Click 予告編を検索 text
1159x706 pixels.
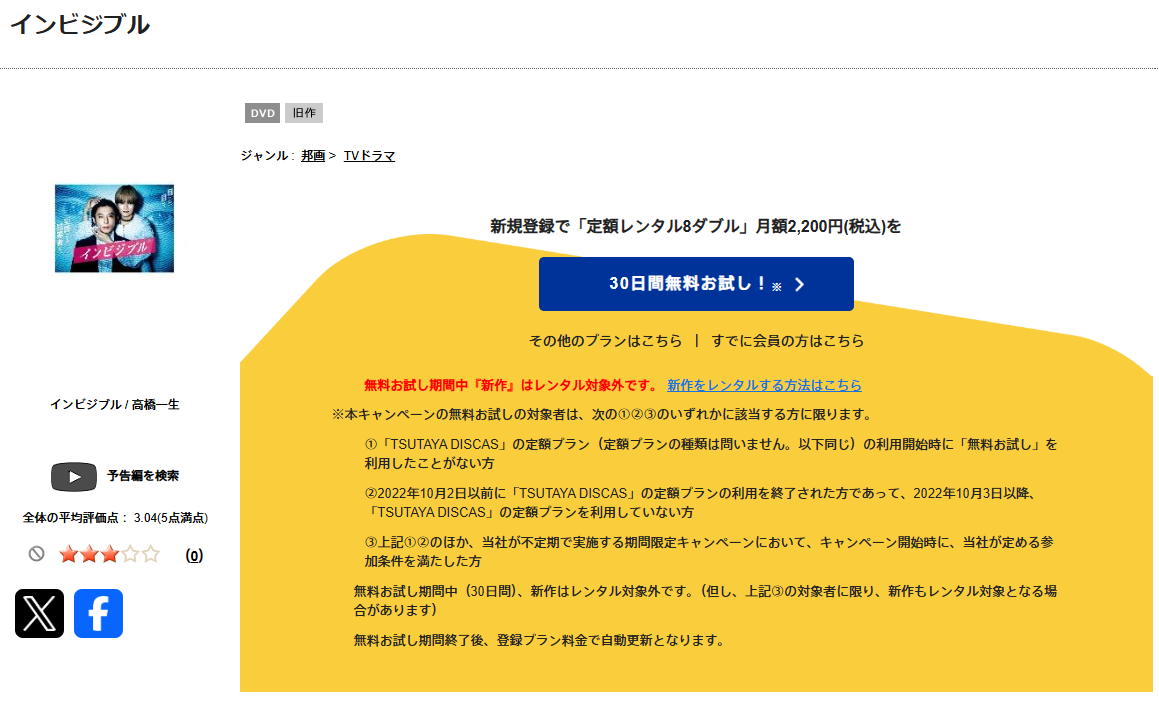tap(143, 476)
